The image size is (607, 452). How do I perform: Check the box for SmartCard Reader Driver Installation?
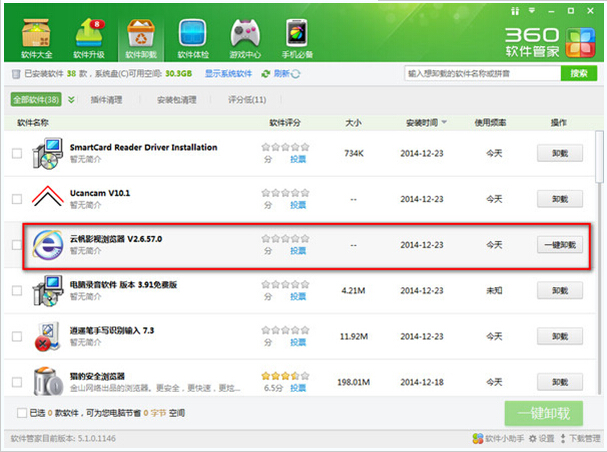[x=17, y=154]
